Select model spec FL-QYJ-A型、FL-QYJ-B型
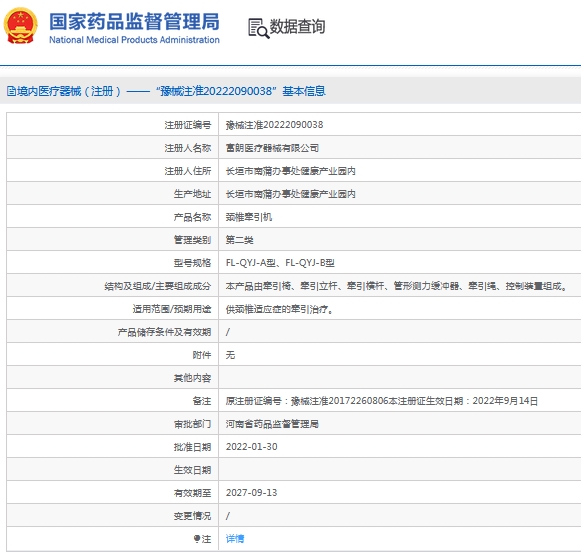Screen dimensions: 581x558 280,263
